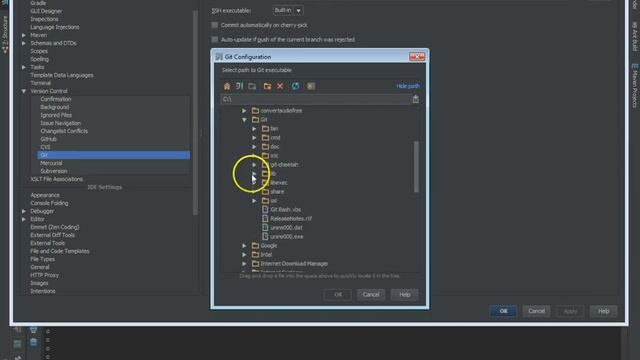This screenshot has width=640, height=360.
Task: Enable auto-update if push rejected checkbox
Action: (x=215, y=40)
